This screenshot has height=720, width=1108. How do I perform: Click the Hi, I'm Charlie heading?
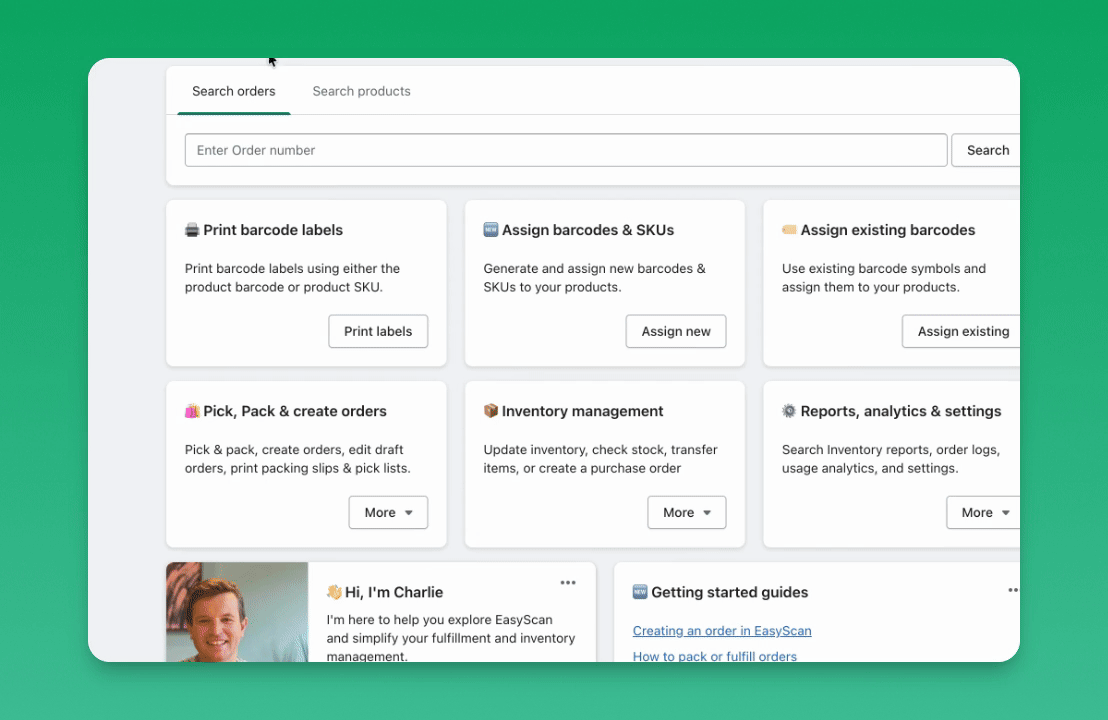394,592
